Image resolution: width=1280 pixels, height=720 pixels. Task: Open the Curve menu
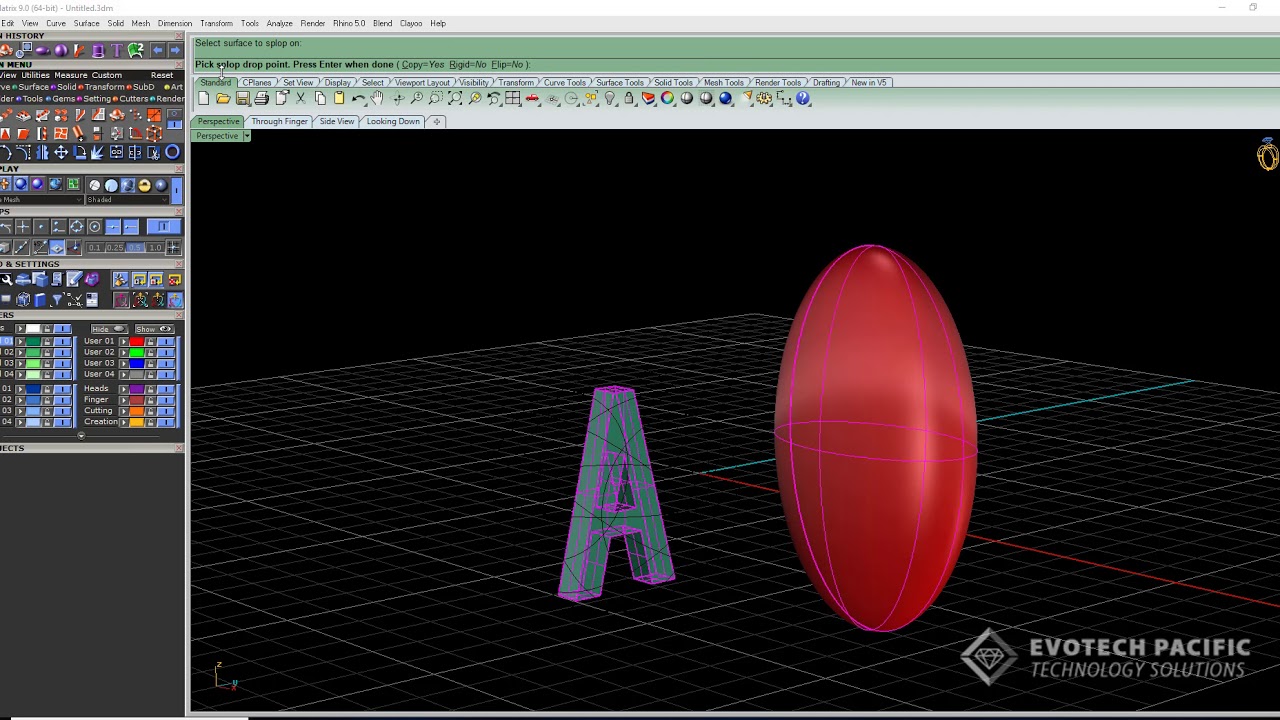[56, 23]
